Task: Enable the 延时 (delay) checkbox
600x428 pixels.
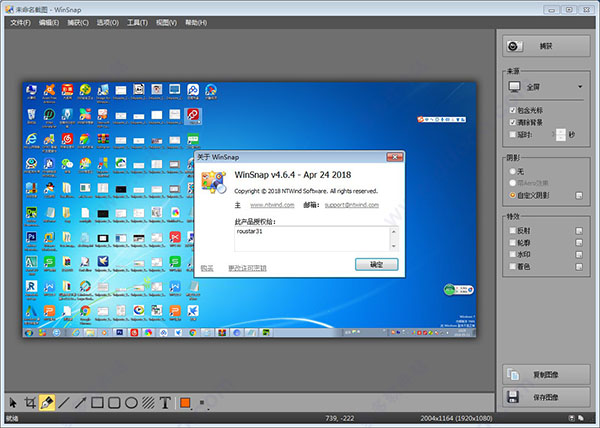Action: click(x=513, y=135)
